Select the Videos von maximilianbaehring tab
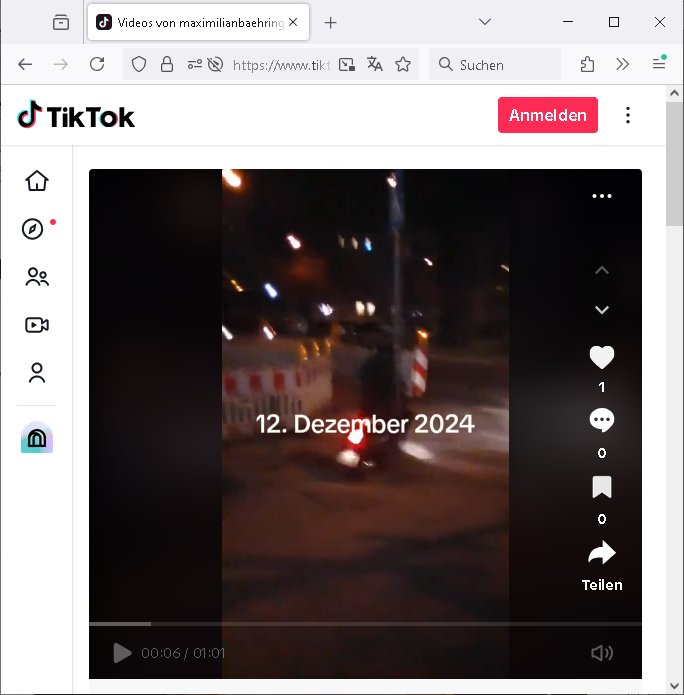Viewport: 684px width, 695px height. pos(199,22)
